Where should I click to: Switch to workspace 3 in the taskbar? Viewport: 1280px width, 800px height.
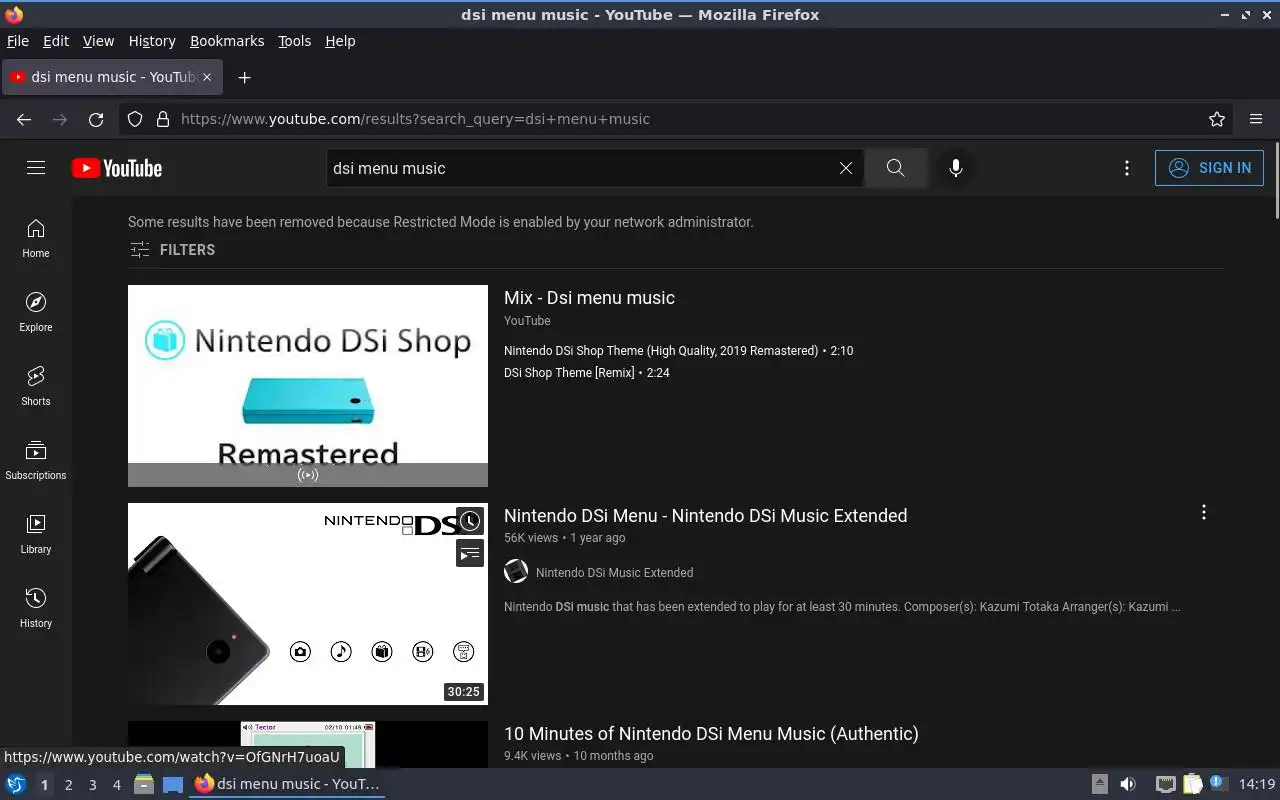click(x=92, y=785)
